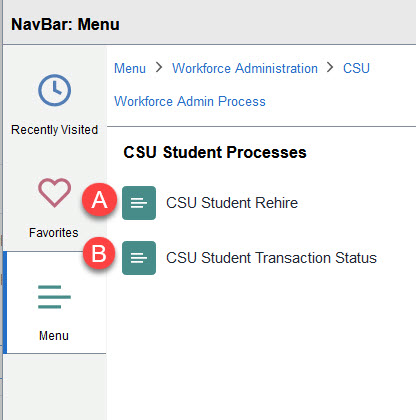This screenshot has width=416, height=420.
Task: Click the CSU Student Processes heading
Action: click(215, 152)
